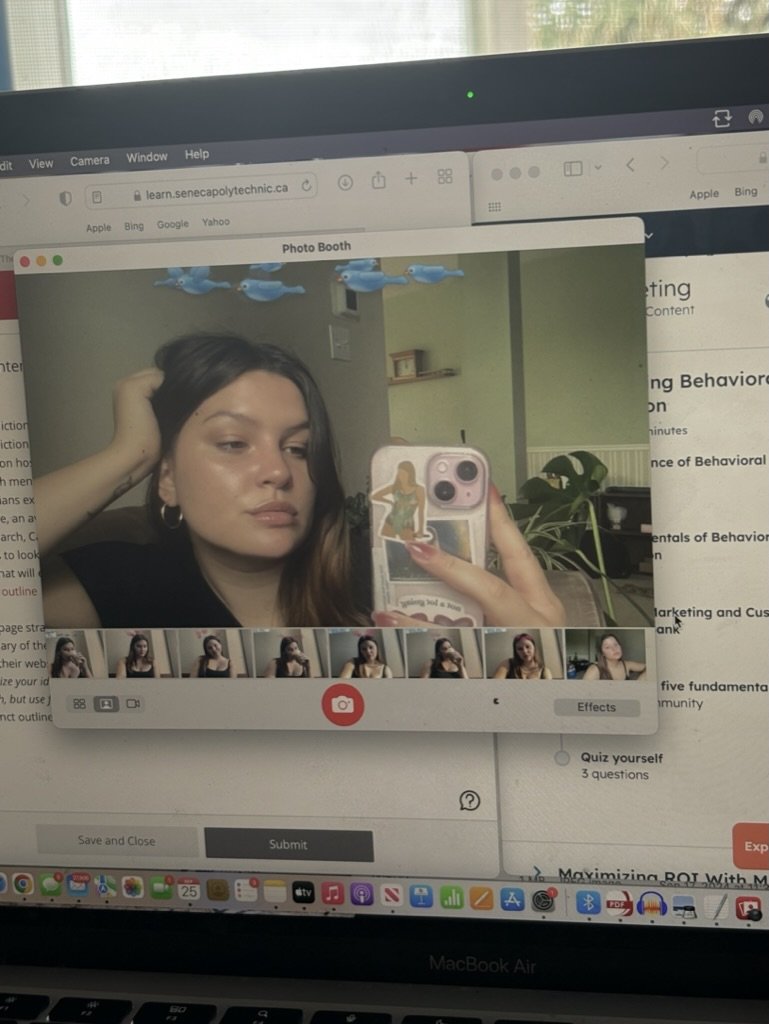The height and width of the screenshot is (1024, 769).
Task: Open the red PDF app in the Dock
Action: coord(618,904)
